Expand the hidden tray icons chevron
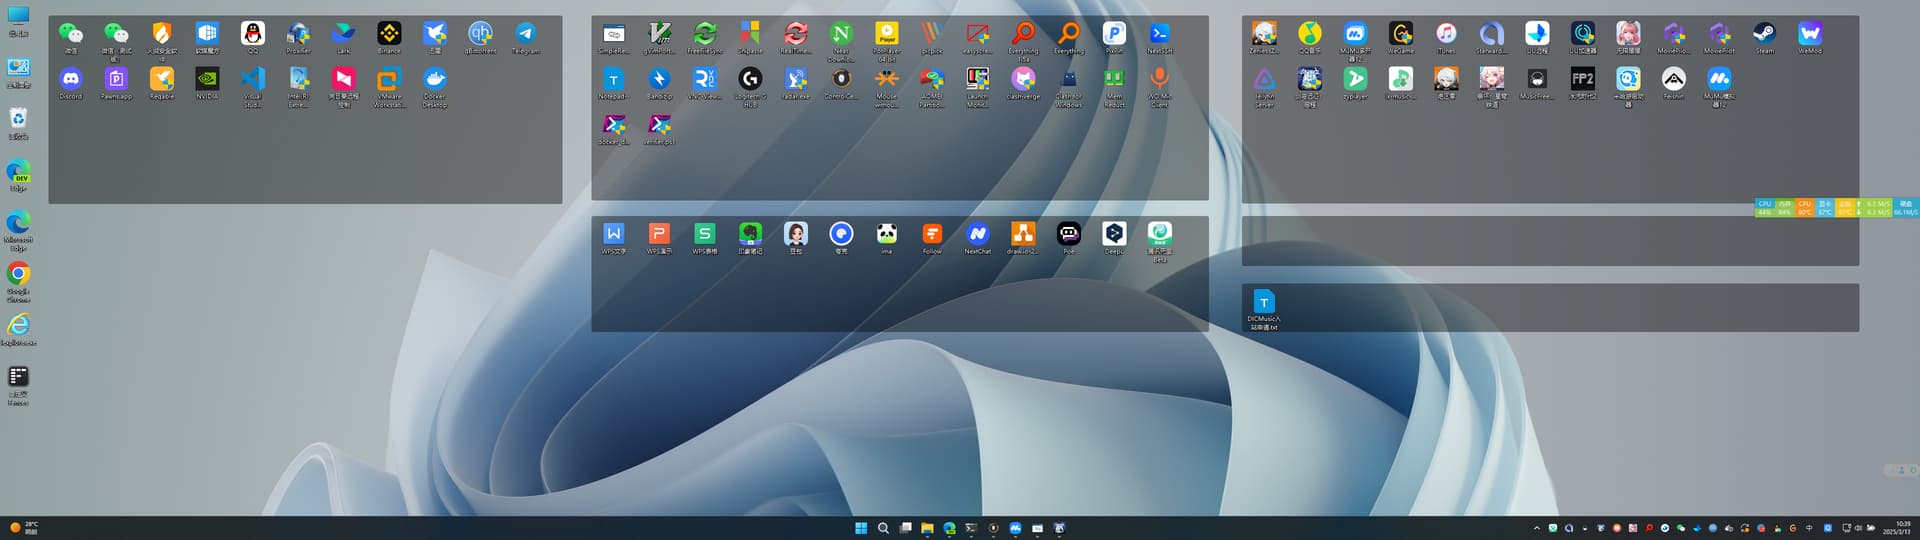Image resolution: width=1920 pixels, height=540 pixels. 1537,528
